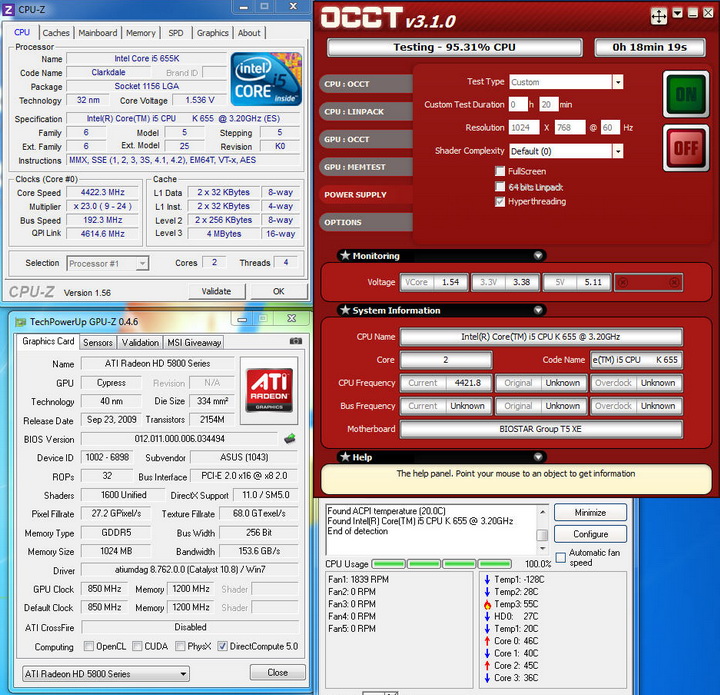Switch to the Memory tab in CPU-Z
The image size is (720, 695).
point(141,33)
